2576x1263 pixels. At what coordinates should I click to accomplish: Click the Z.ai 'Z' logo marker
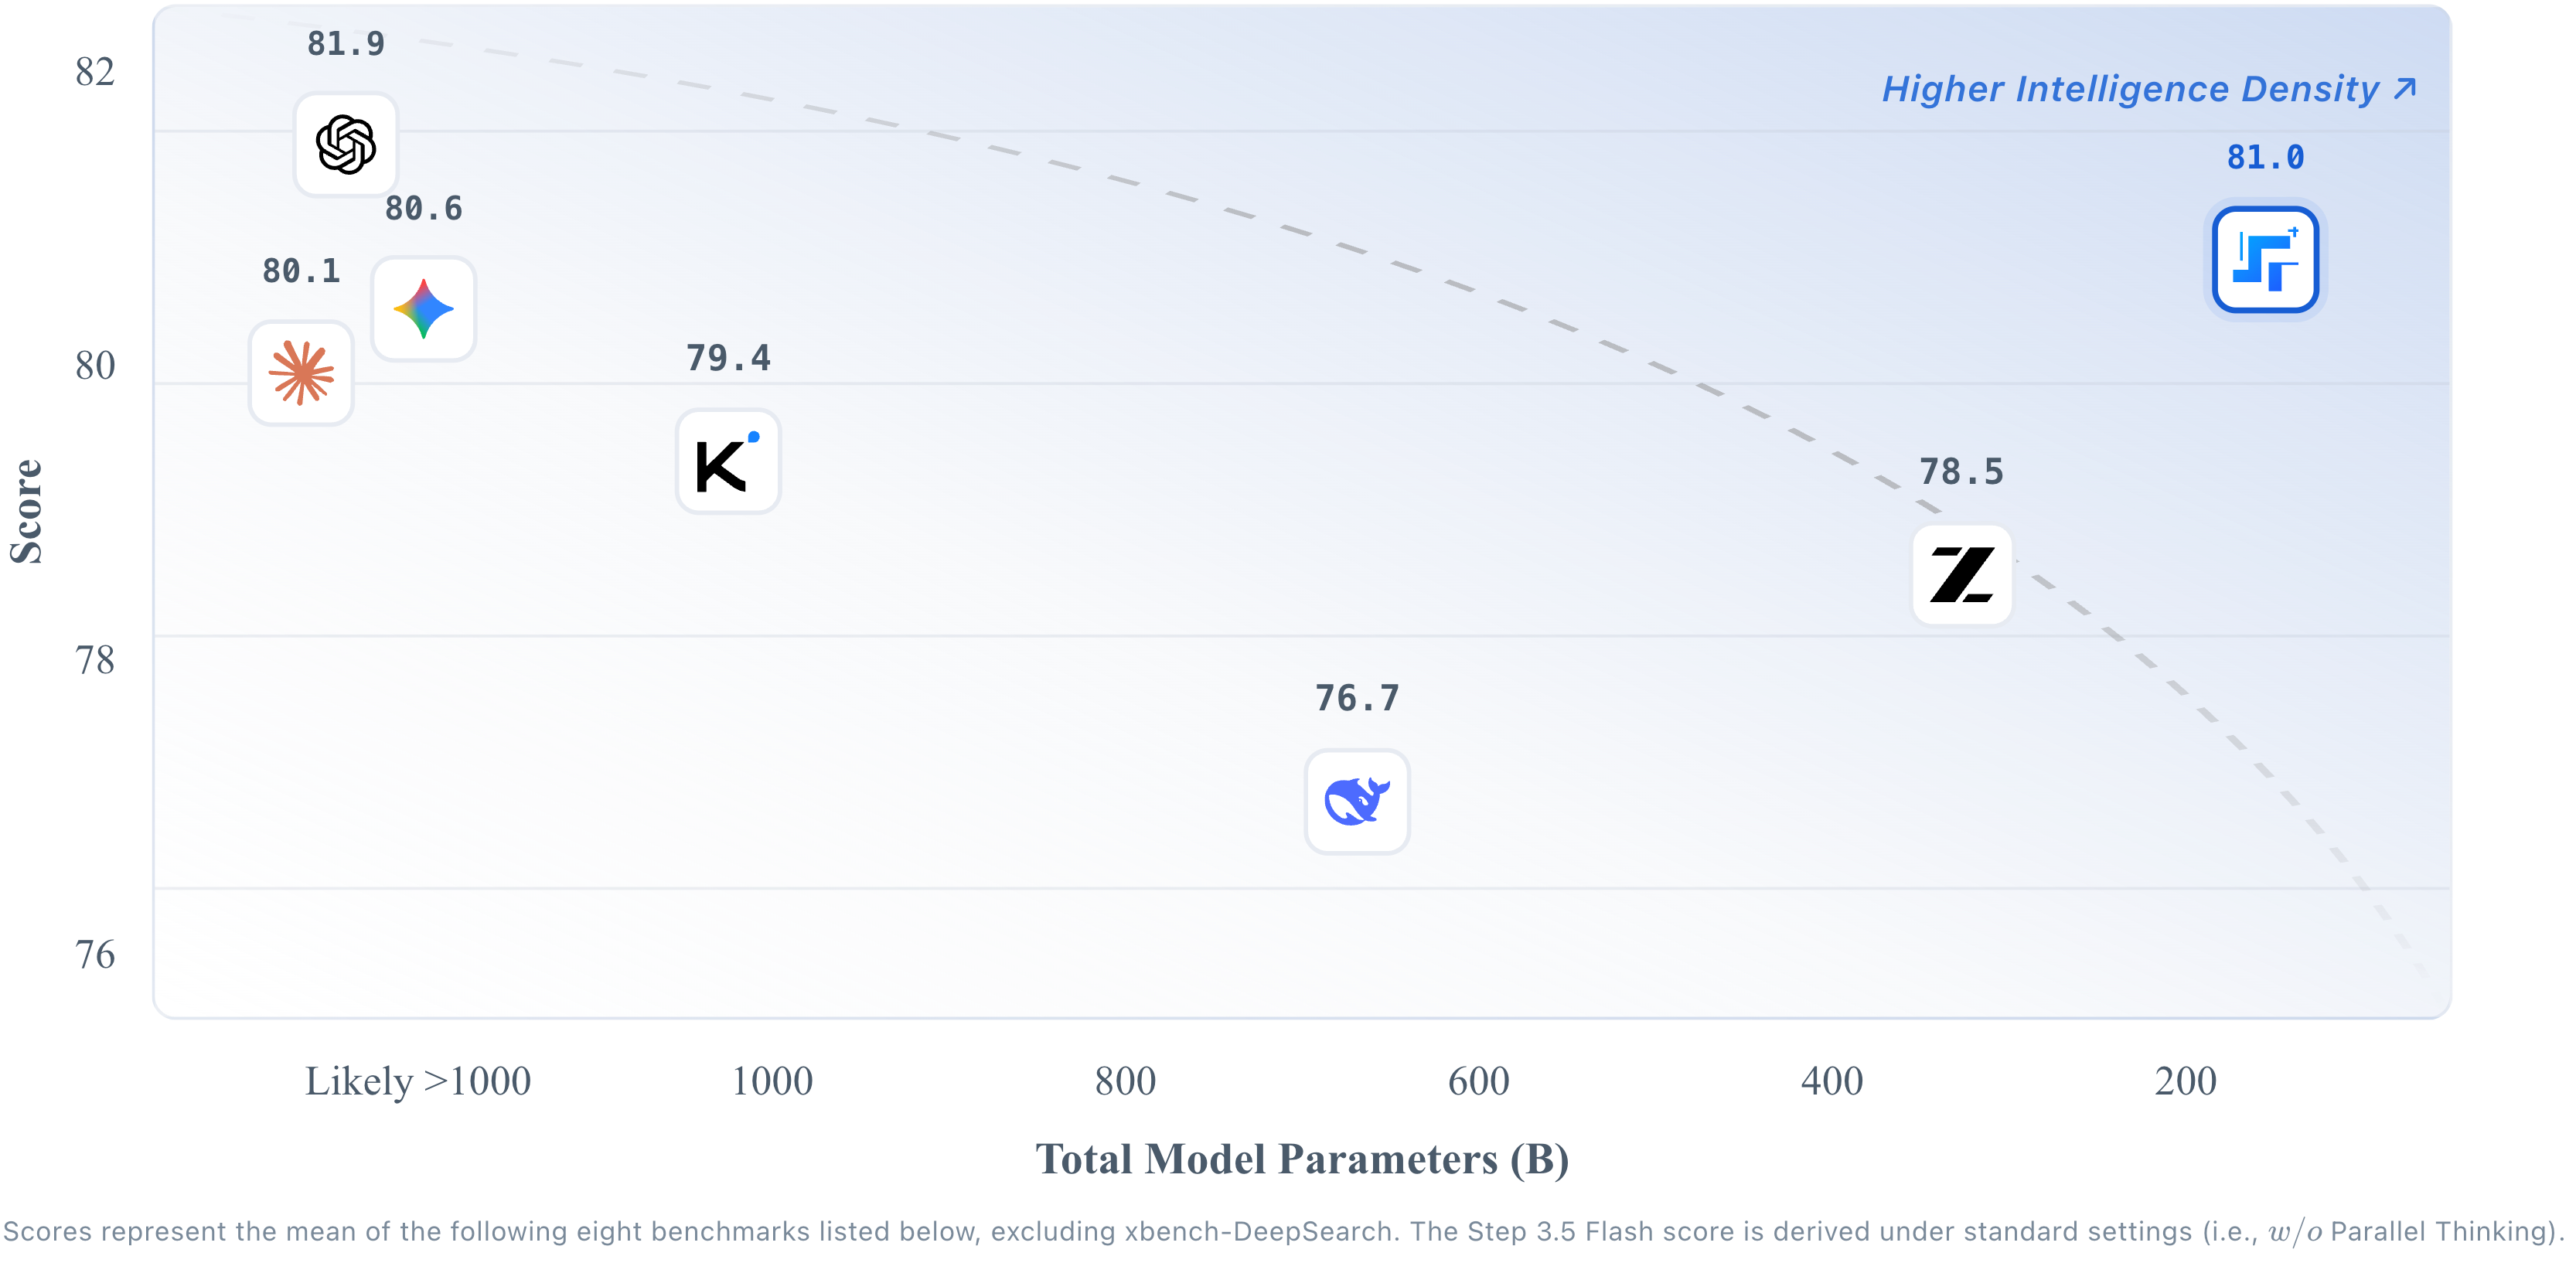1962,575
